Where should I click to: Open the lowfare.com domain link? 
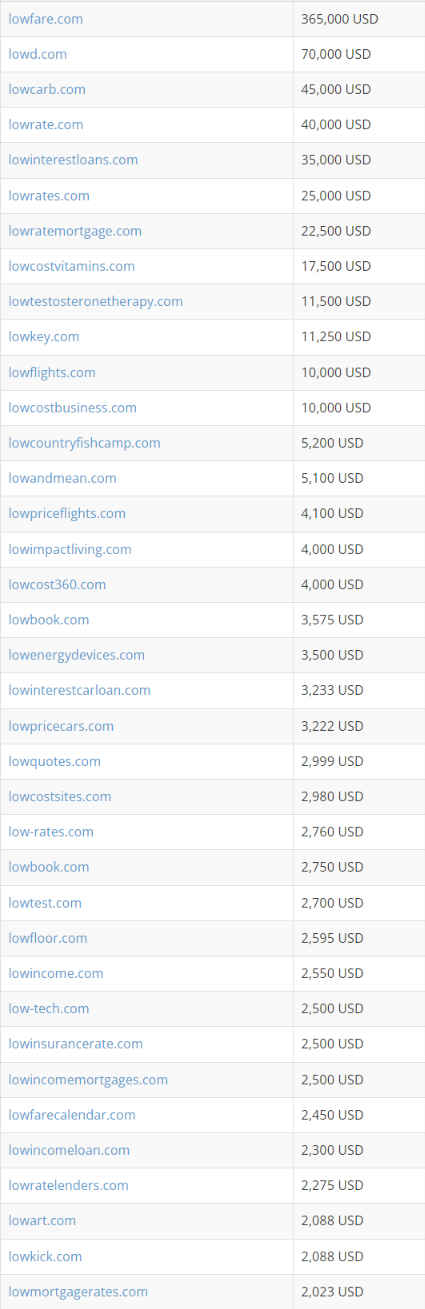pos(46,18)
